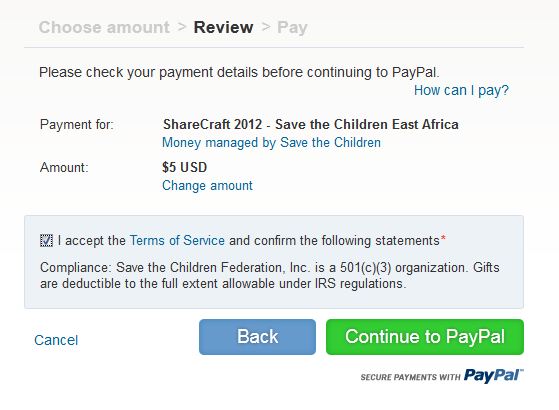
Task: Click the Compliance statement paragraph
Action: 270,275
